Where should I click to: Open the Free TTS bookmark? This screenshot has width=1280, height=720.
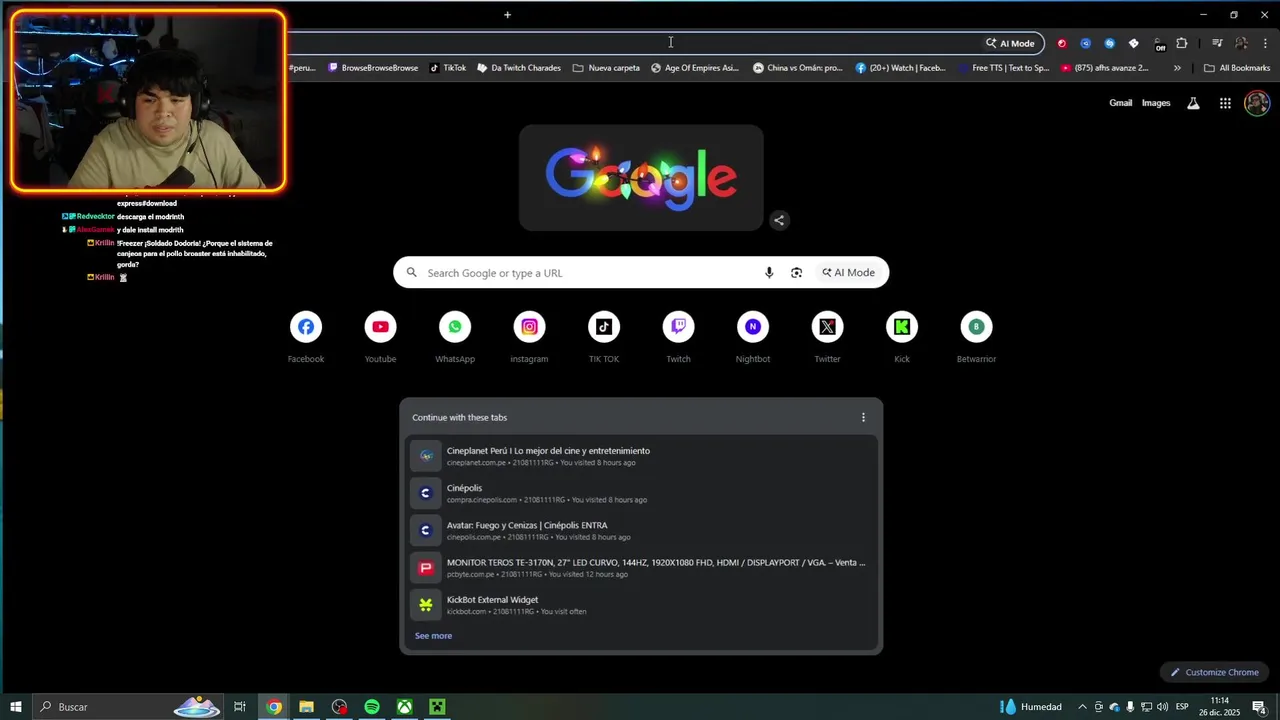(x=1003, y=68)
